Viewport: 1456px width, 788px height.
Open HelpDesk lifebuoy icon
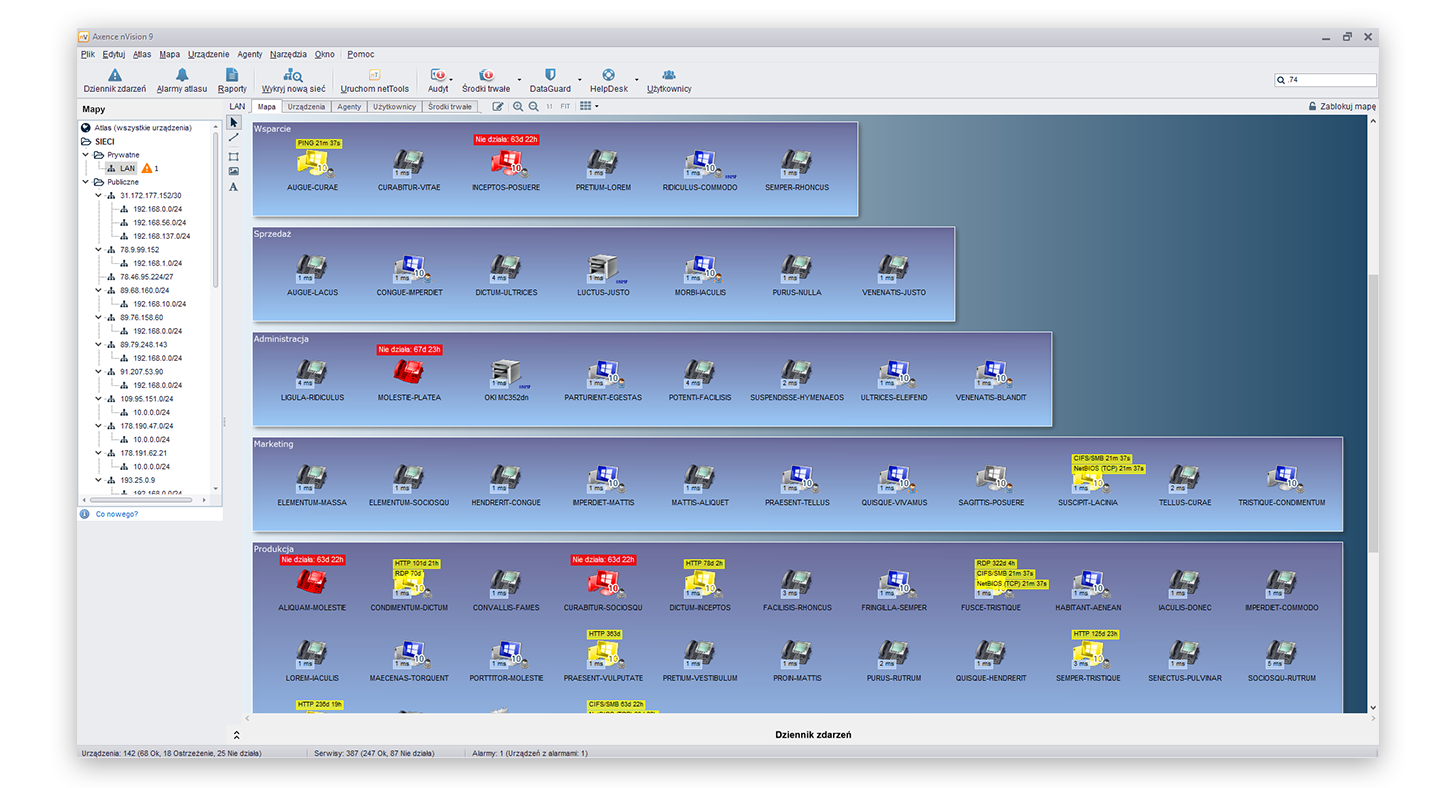click(607, 75)
